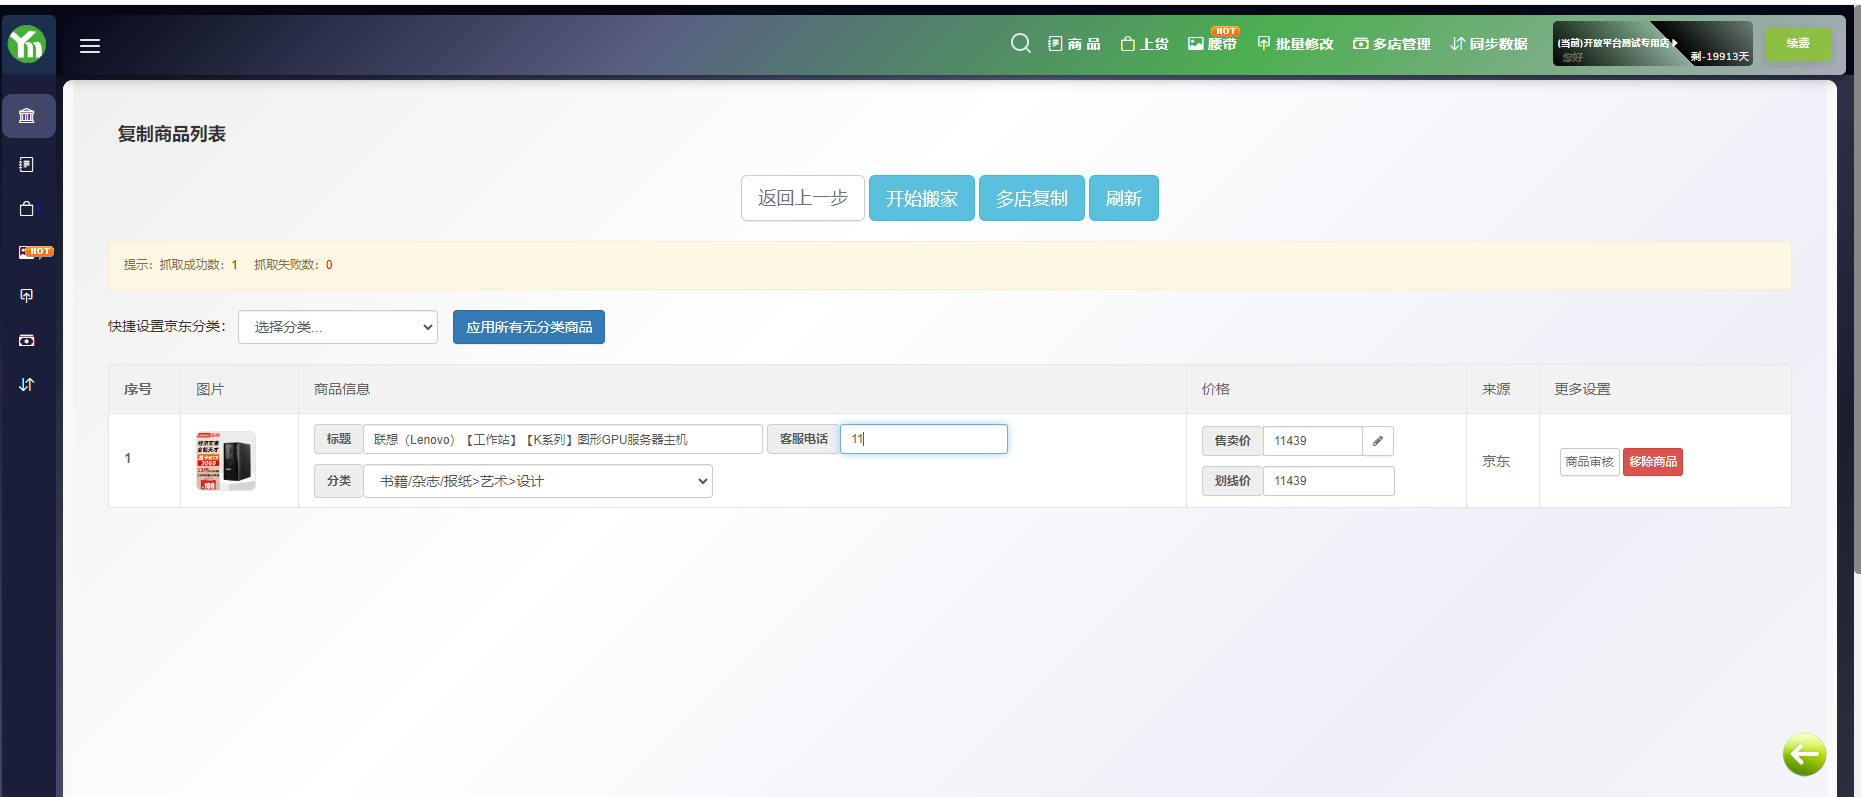Image resolution: width=1861 pixels, height=797 pixels.
Task: Click the sidebar home building icon
Action: click(27, 116)
